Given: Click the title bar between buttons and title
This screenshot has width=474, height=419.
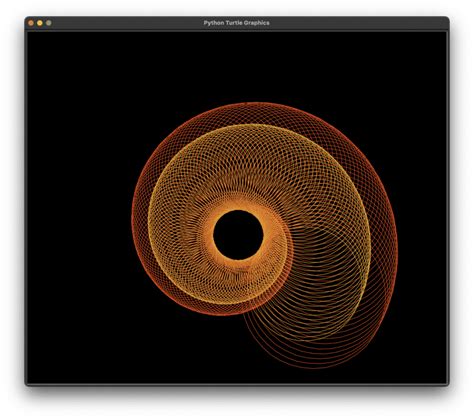Looking at the screenshot, I should pos(127,23).
